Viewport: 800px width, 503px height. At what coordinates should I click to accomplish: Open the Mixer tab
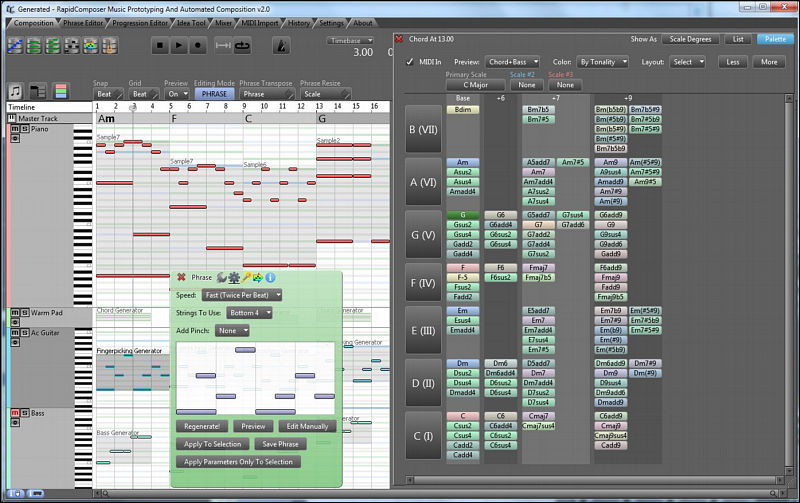coord(223,23)
